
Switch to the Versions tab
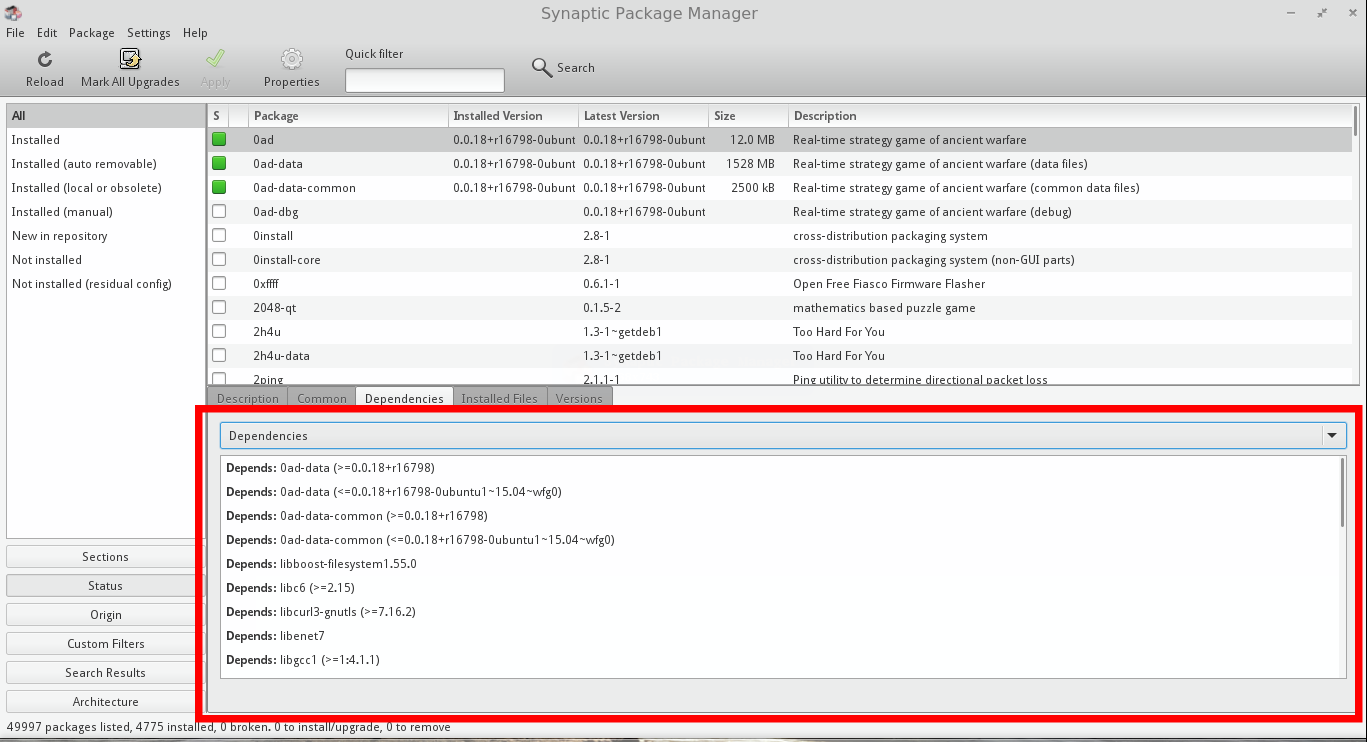point(580,398)
